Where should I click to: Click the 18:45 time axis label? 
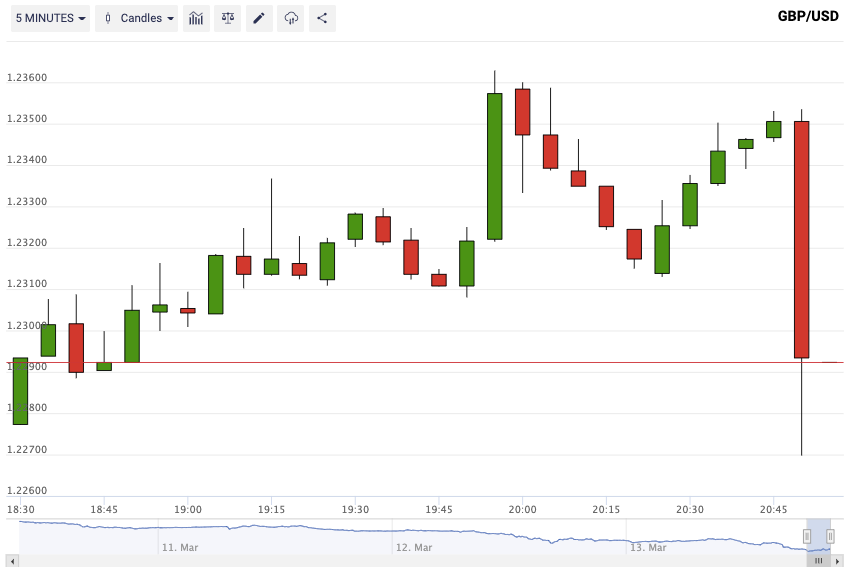click(104, 510)
